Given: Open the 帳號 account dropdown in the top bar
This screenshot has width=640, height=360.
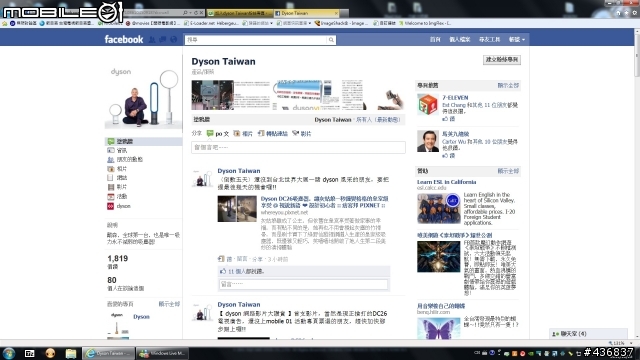Looking at the screenshot, I should [517, 40].
